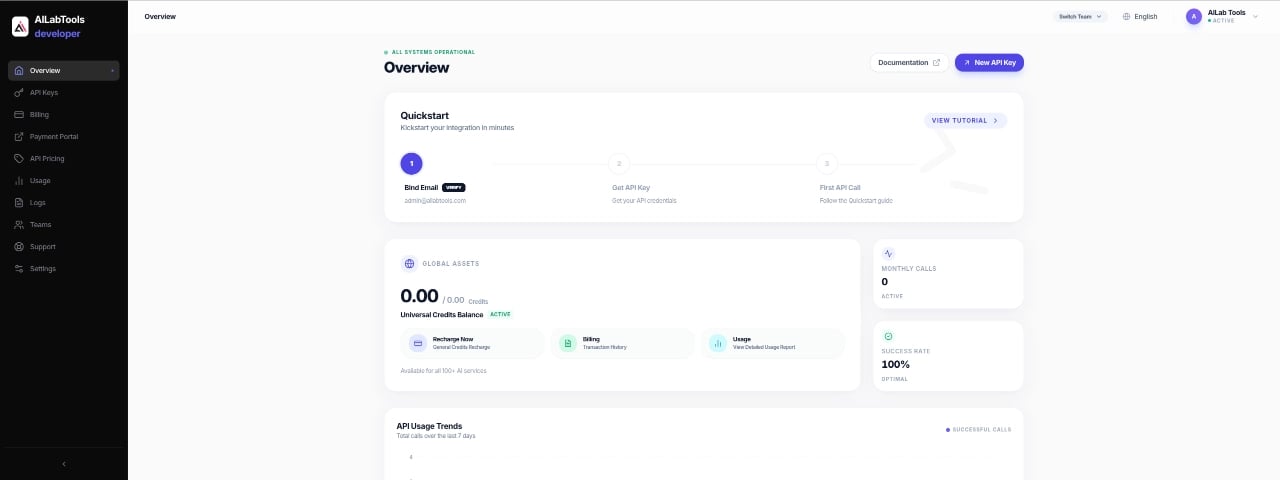Go to API Keys in sidebar
1280x480 pixels.
click(x=64, y=92)
